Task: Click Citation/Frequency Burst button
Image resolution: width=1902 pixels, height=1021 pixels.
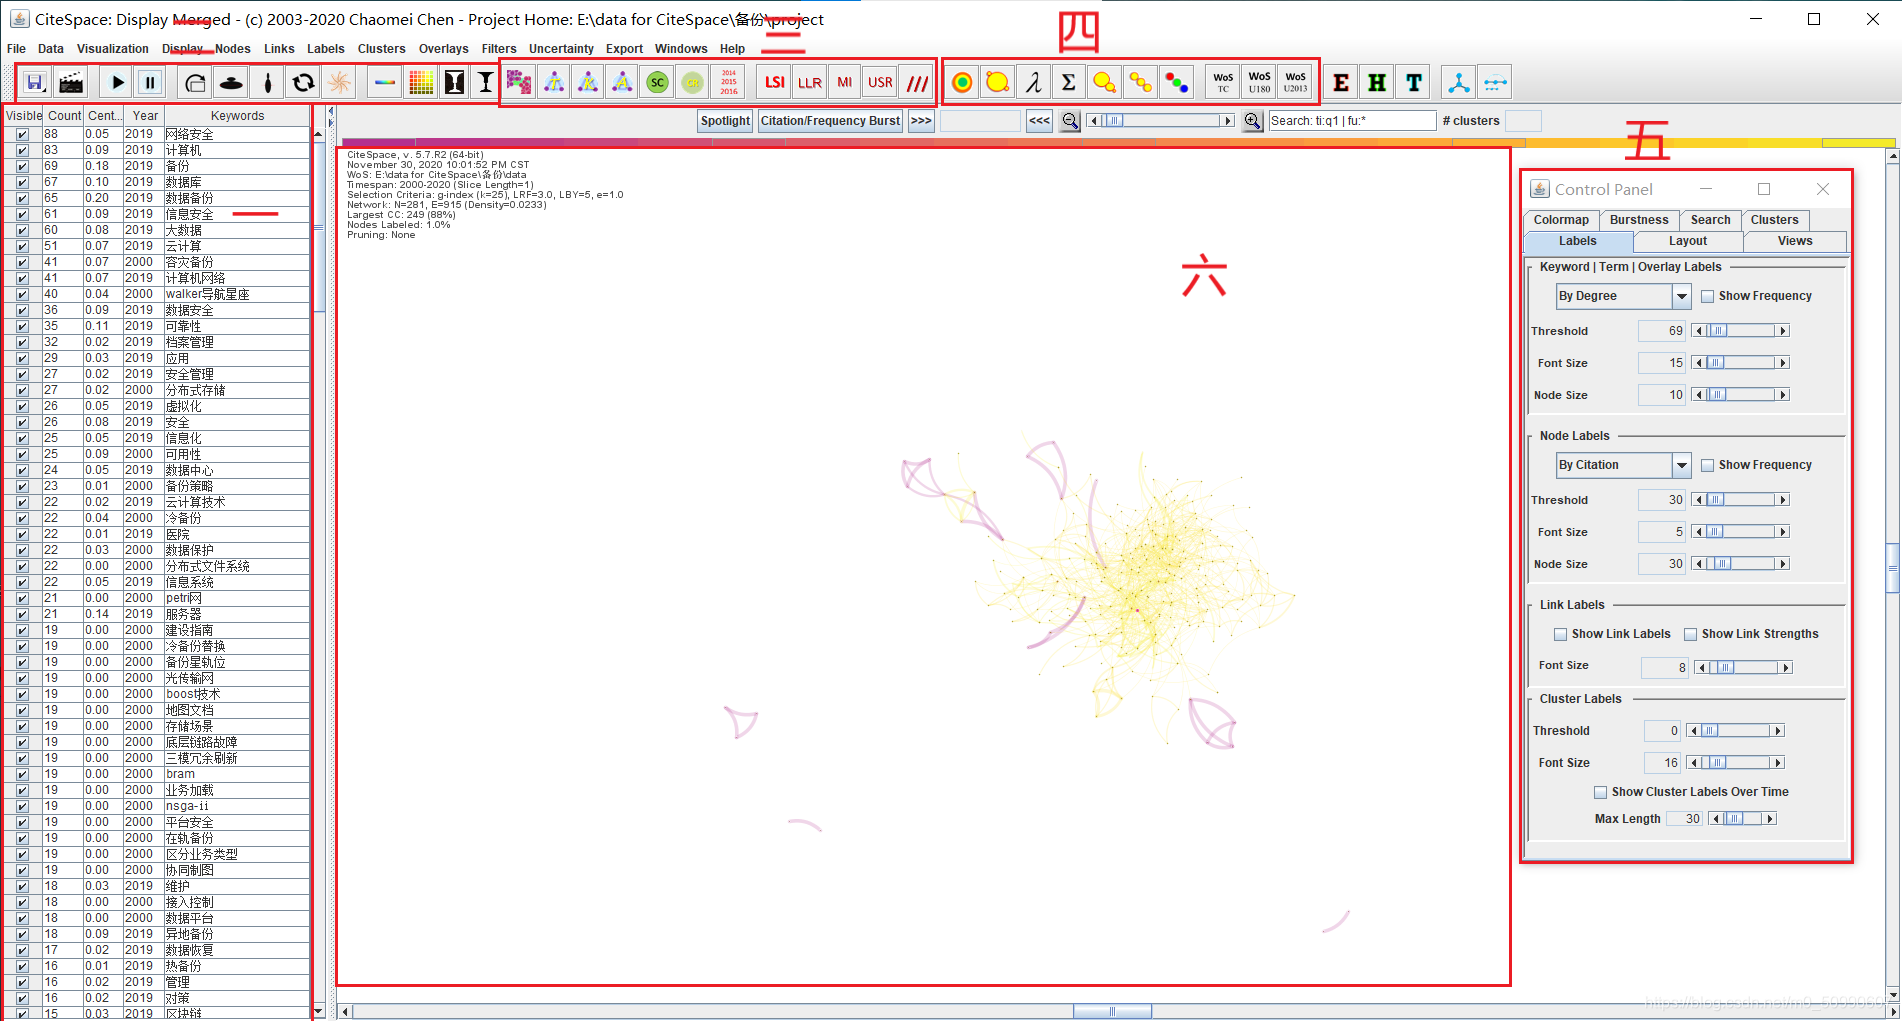Action: click(x=830, y=121)
